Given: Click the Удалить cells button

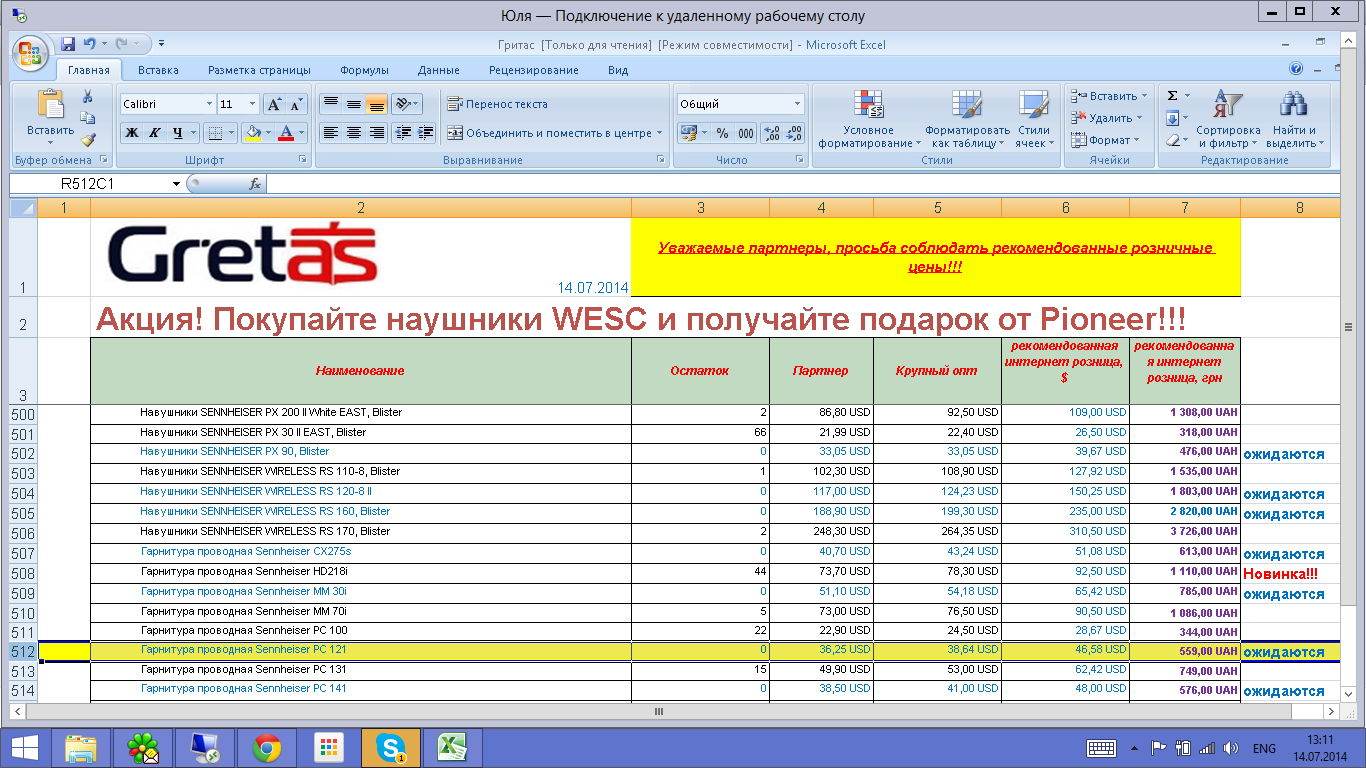Looking at the screenshot, I should click(x=1106, y=118).
